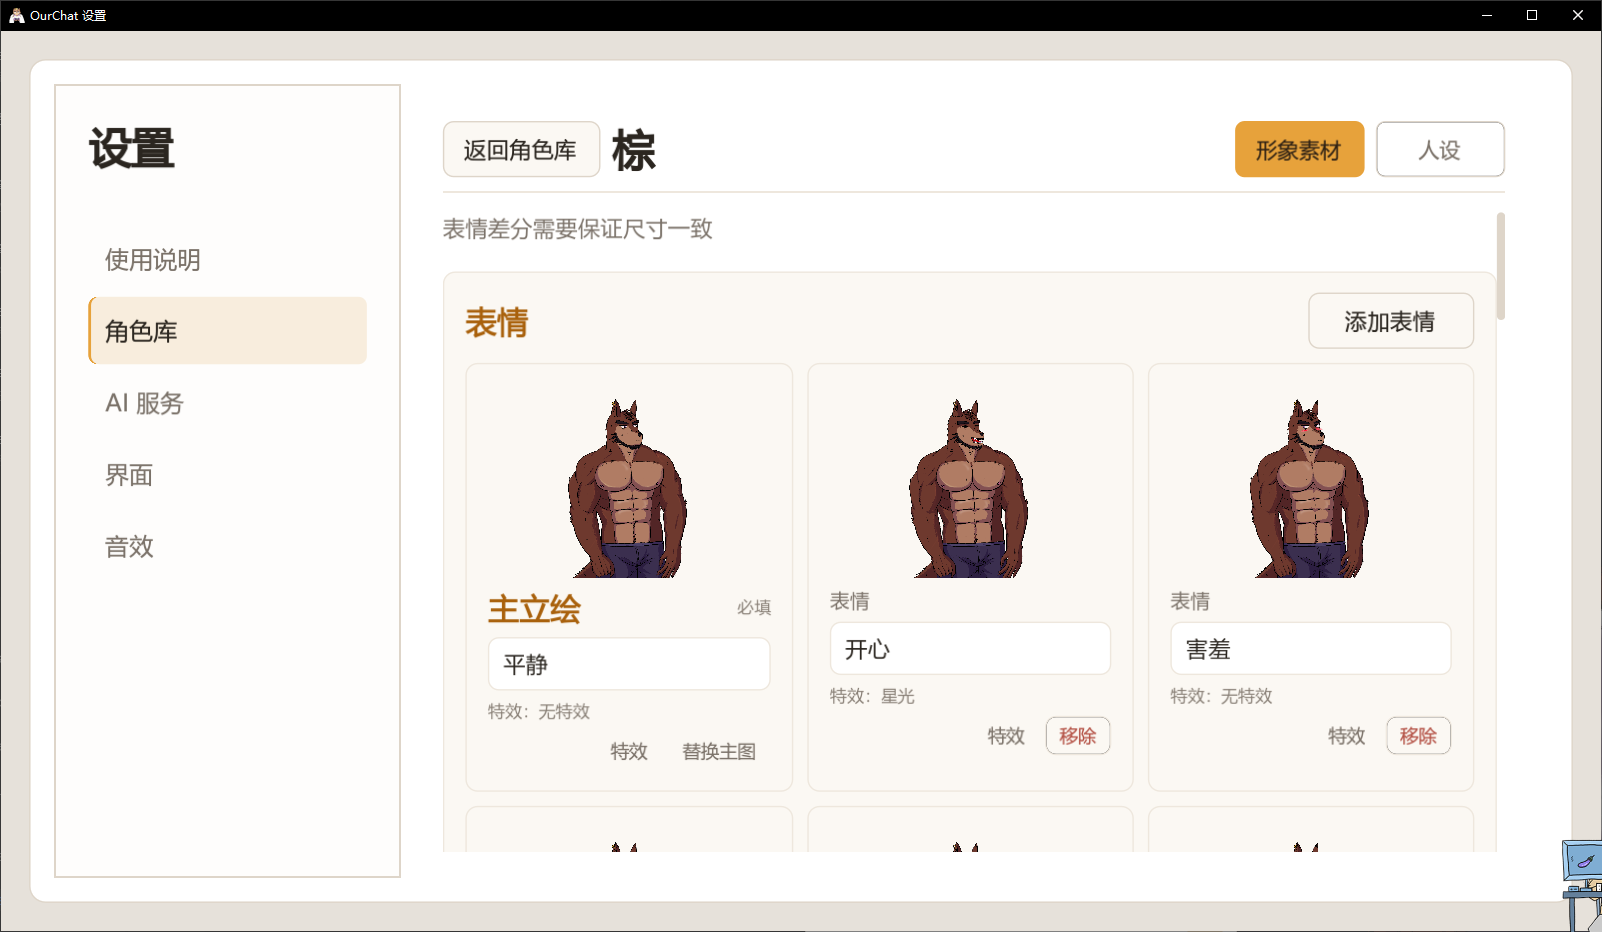Viewport: 1602px width, 932px height.
Task: Open the 使用说明 settings page
Action: 228,260
